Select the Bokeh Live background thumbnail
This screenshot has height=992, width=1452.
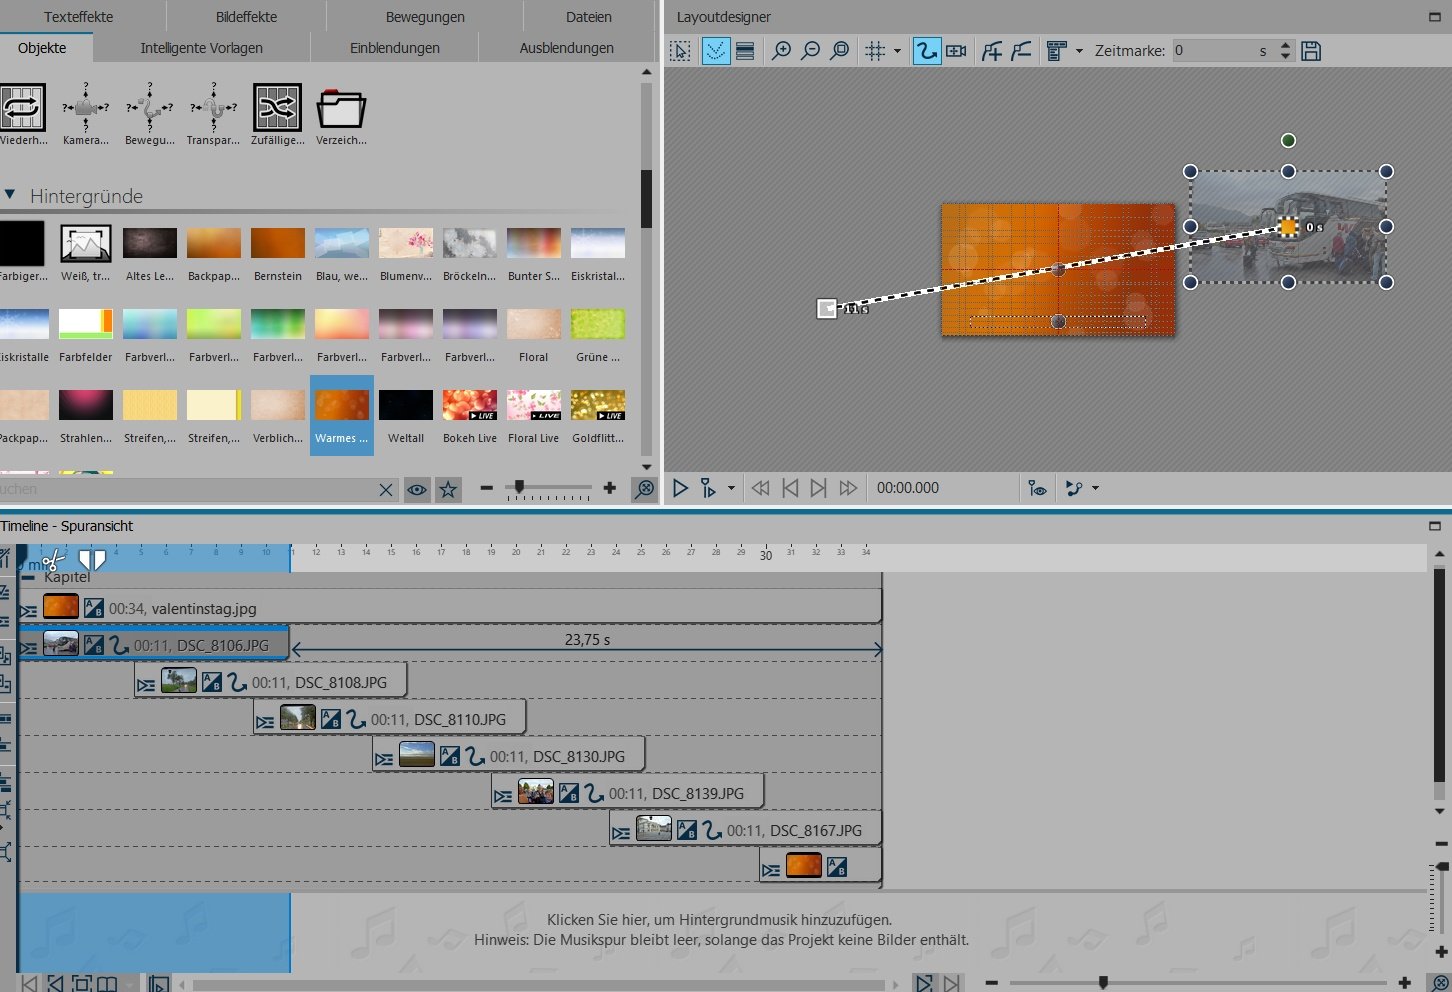(470, 405)
